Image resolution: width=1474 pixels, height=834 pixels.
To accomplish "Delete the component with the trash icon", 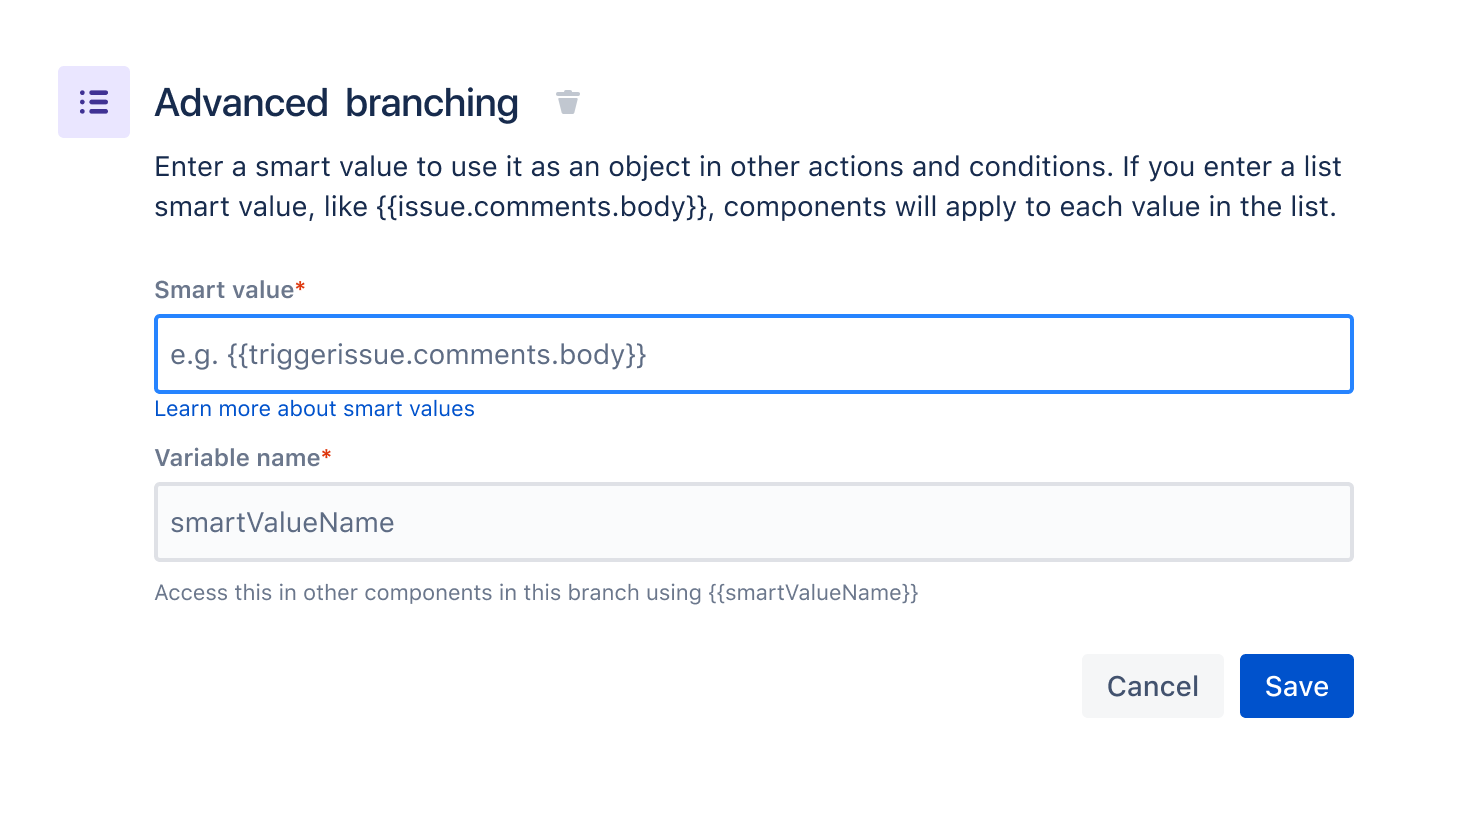I will [x=568, y=102].
